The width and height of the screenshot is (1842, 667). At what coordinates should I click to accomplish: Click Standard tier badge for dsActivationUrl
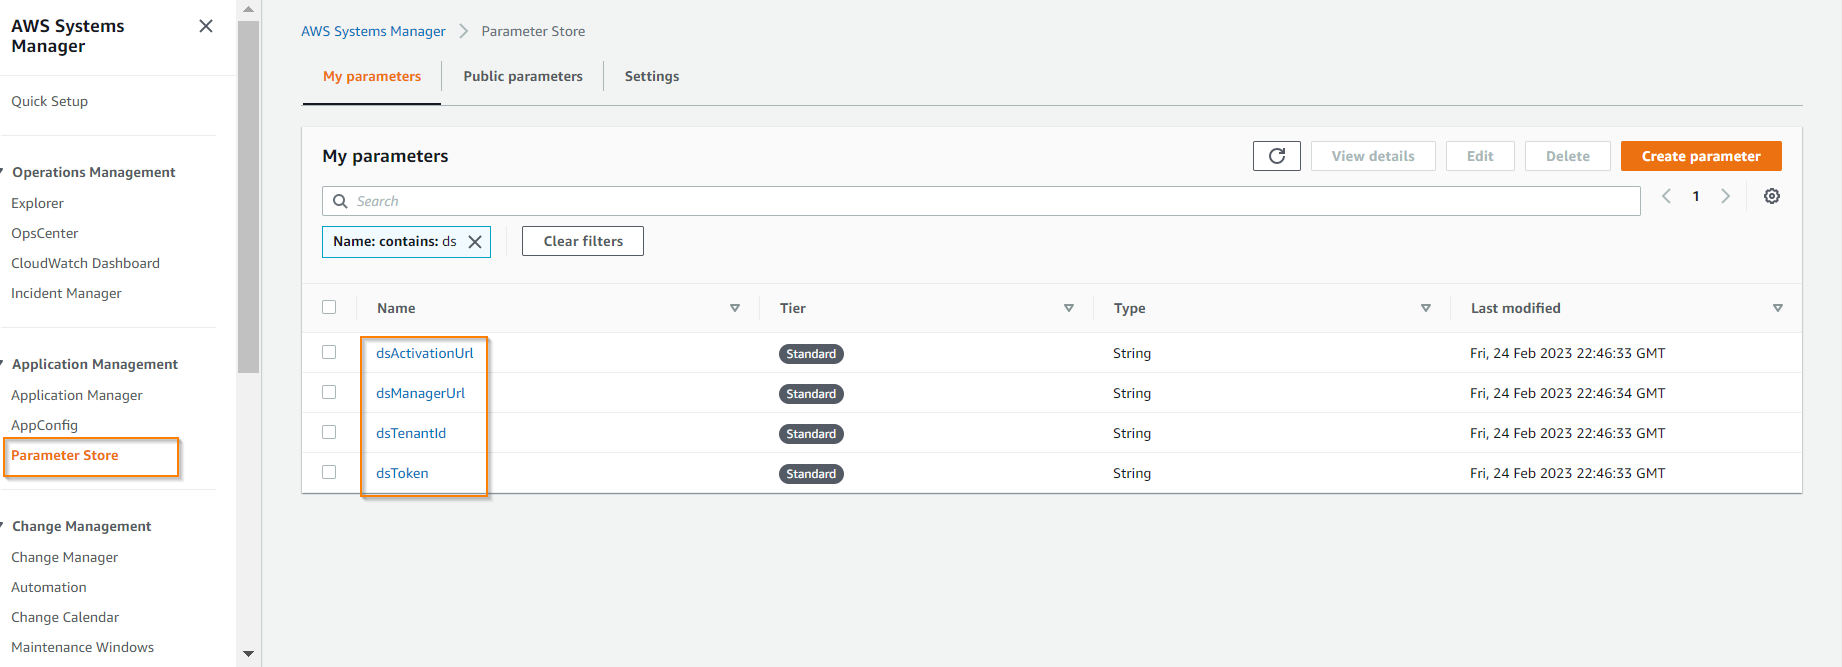pyautogui.click(x=811, y=354)
